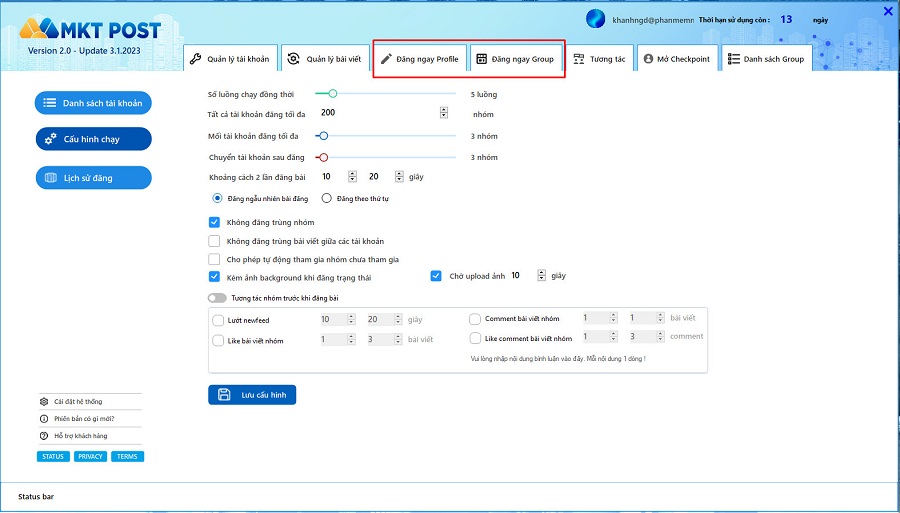Uncheck Không đăng trùng nhóm checkbox
This screenshot has width=900, height=513.
click(x=214, y=223)
